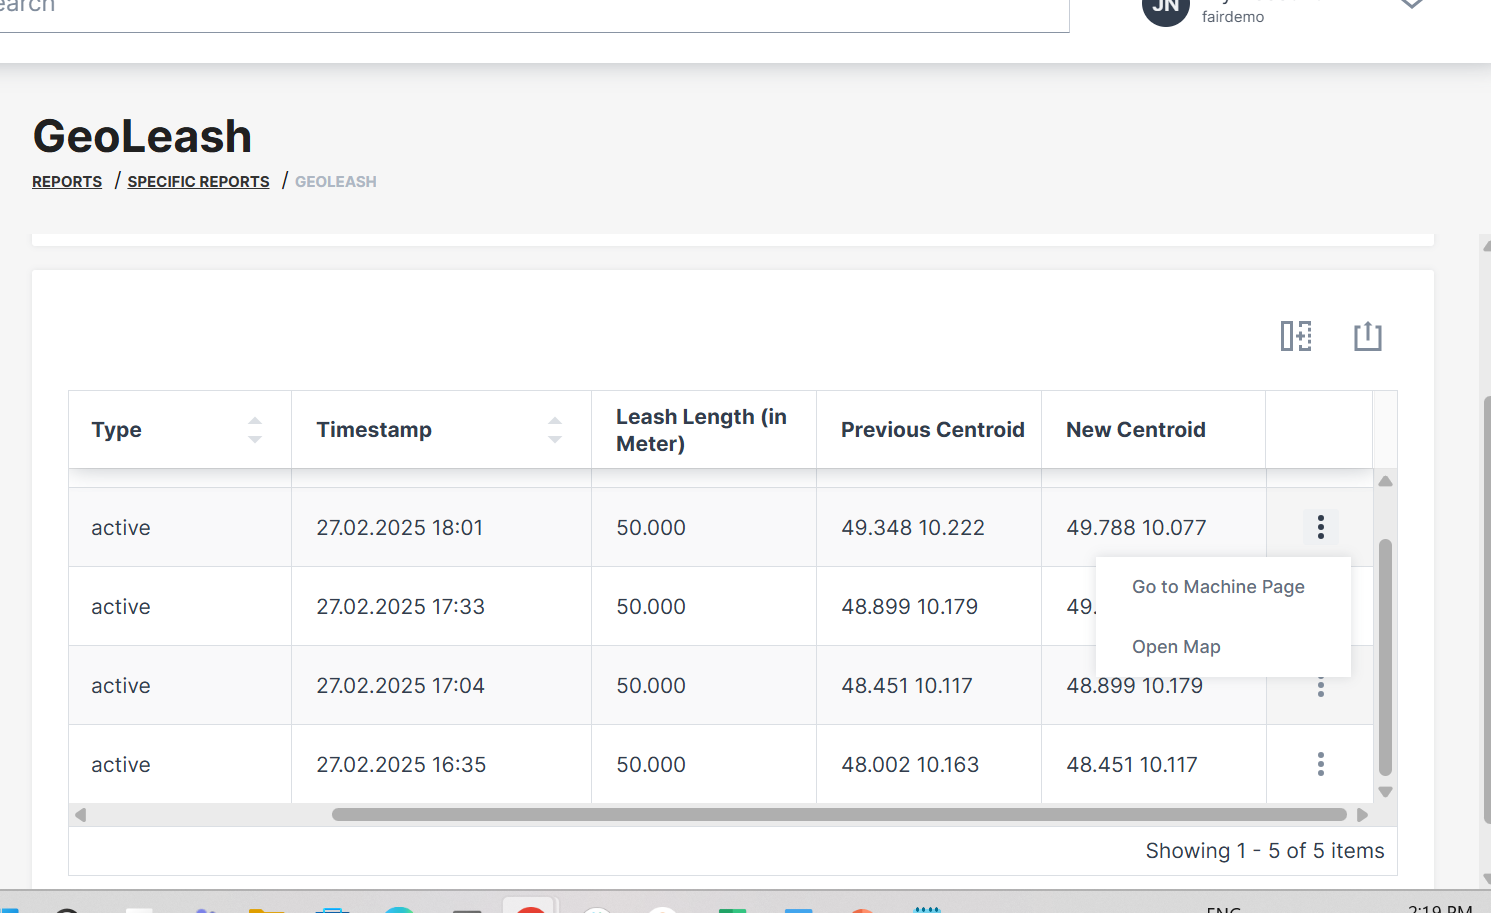Screen dimensions: 1491x913
Task: Open SPECIFIC REPORTS breadcrumb link
Action: 198,182
